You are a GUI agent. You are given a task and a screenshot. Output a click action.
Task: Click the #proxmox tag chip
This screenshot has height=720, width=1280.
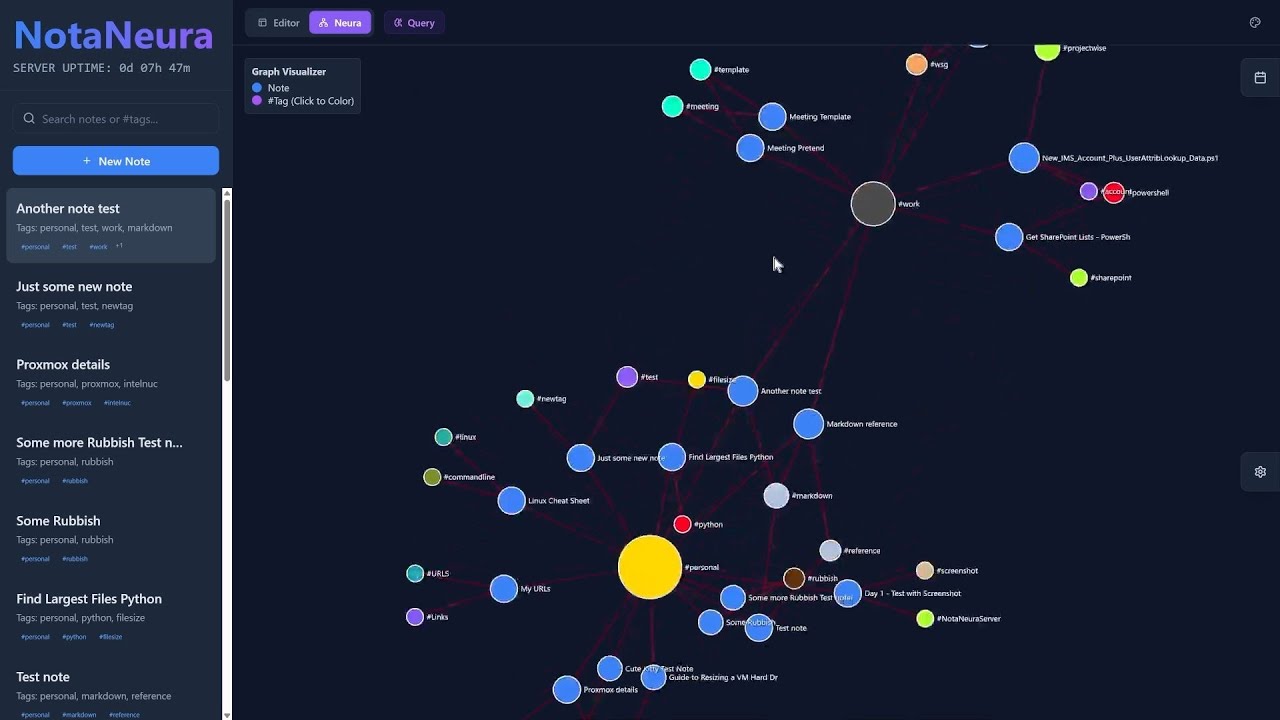[x=77, y=403]
